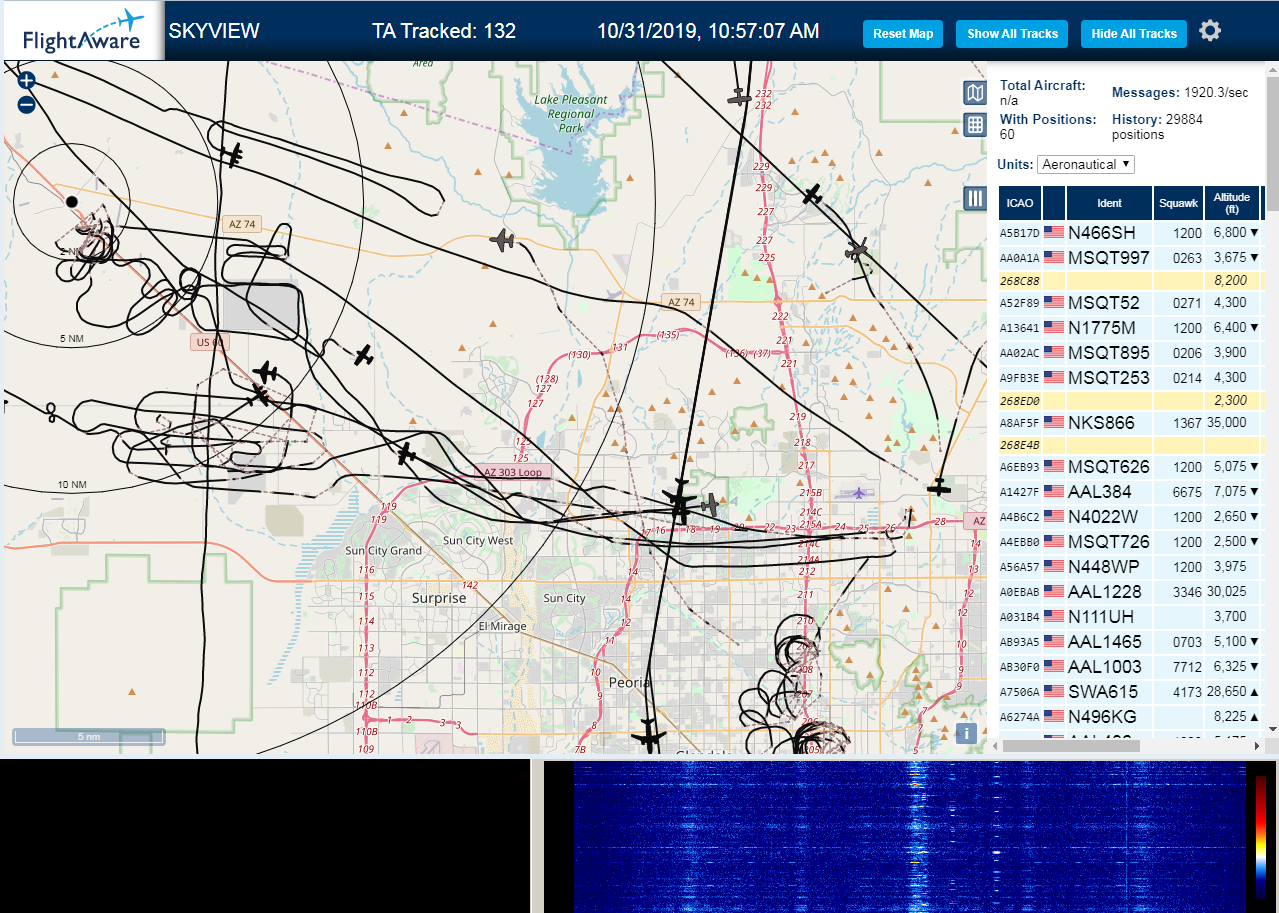
Task: Zoom in on the map
Action: pyautogui.click(x=26, y=81)
